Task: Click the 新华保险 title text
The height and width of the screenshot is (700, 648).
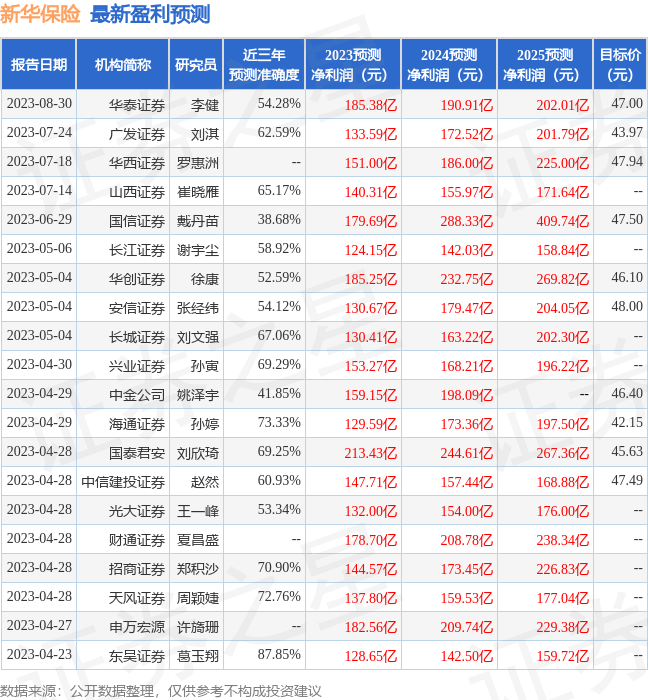Action: pos(40,14)
